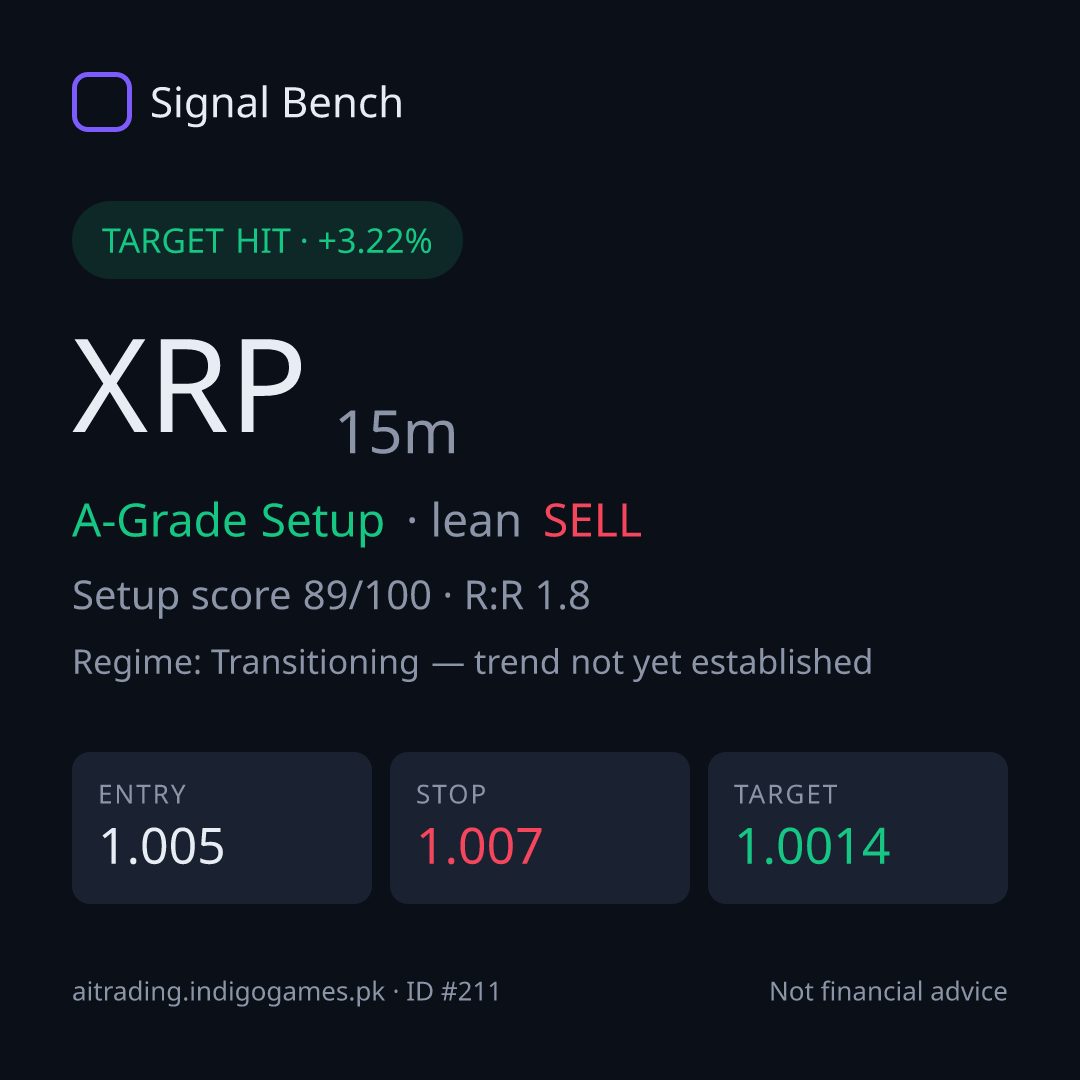Click the R:R 1.8 ratio text
The height and width of the screenshot is (1080, 1080).
point(527,595)
